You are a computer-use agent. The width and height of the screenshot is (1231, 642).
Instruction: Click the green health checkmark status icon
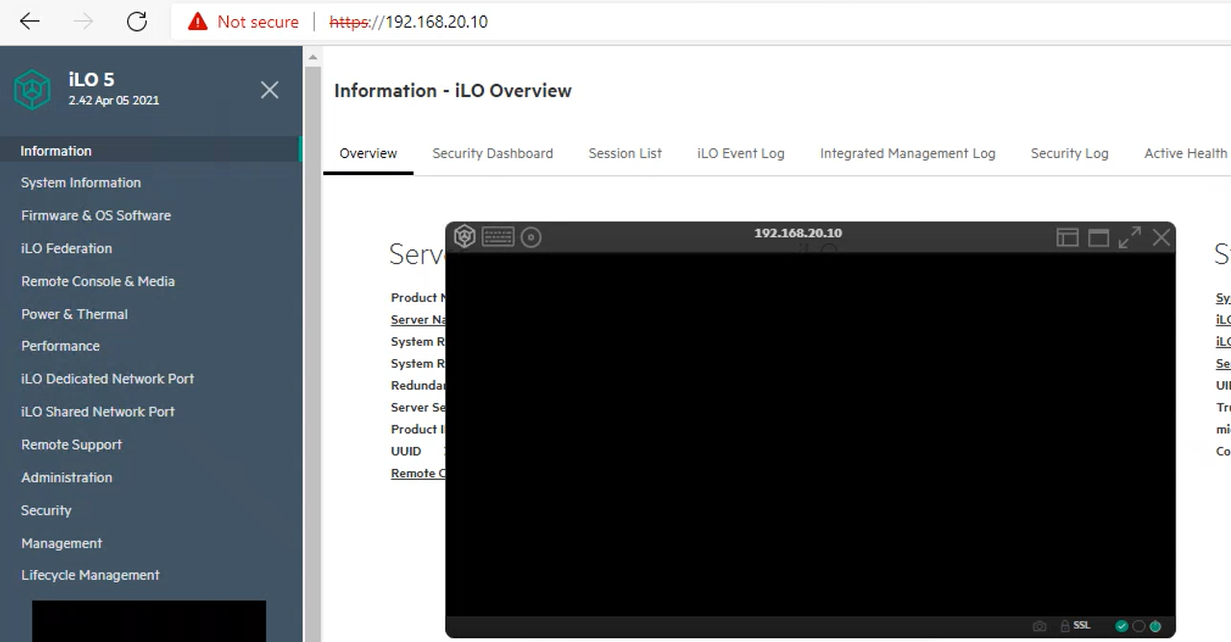click(x=1121, y=626)
